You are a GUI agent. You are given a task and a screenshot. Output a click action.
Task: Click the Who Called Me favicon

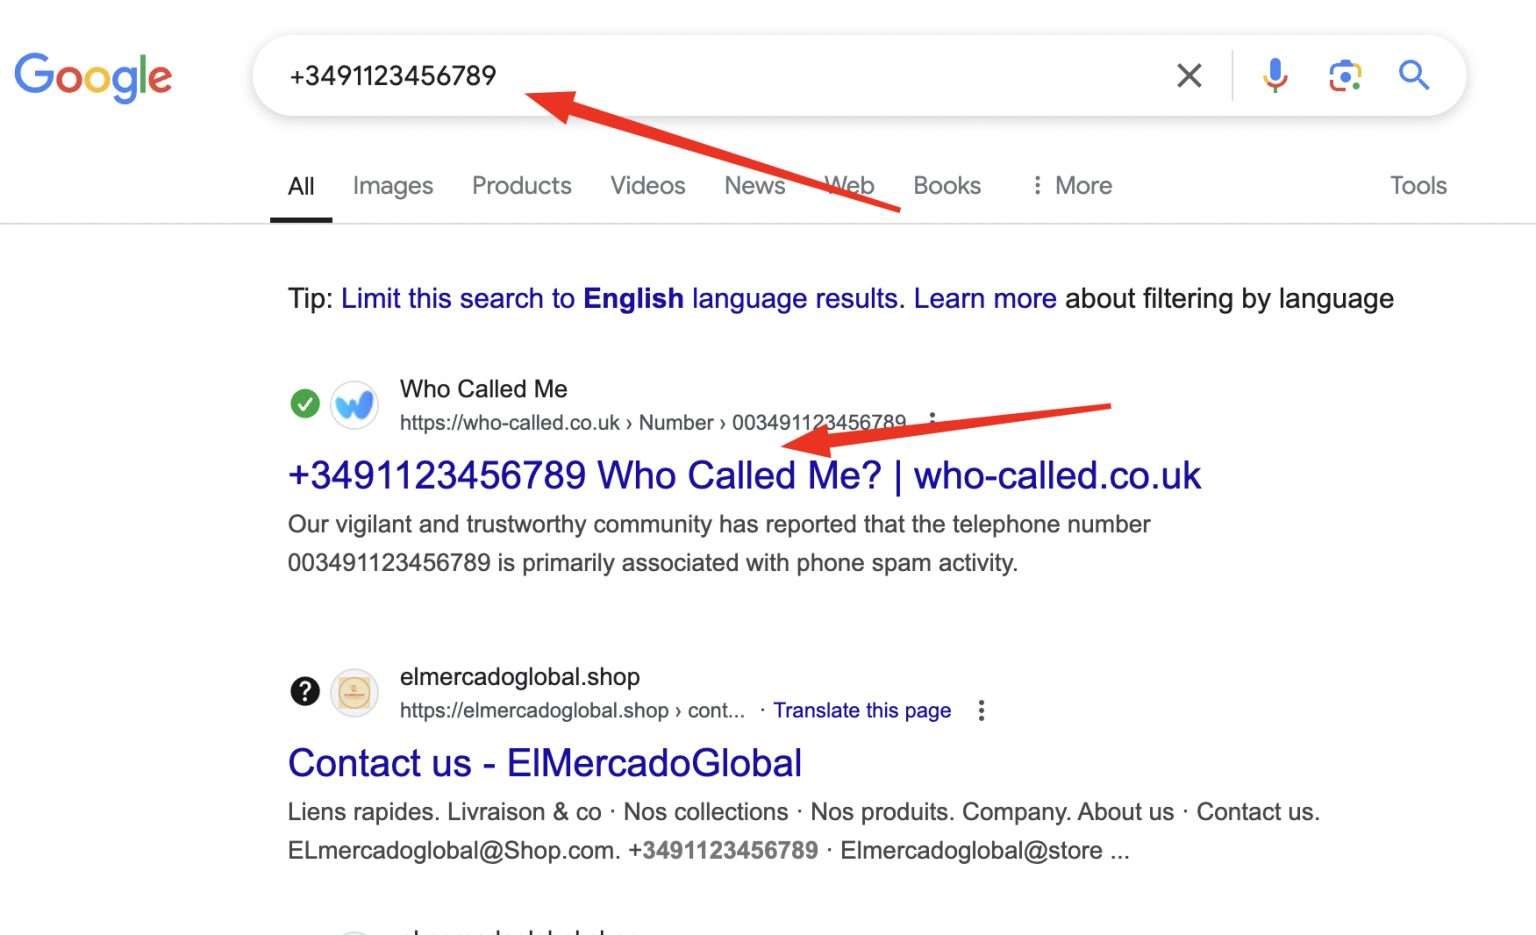point(354,405)
